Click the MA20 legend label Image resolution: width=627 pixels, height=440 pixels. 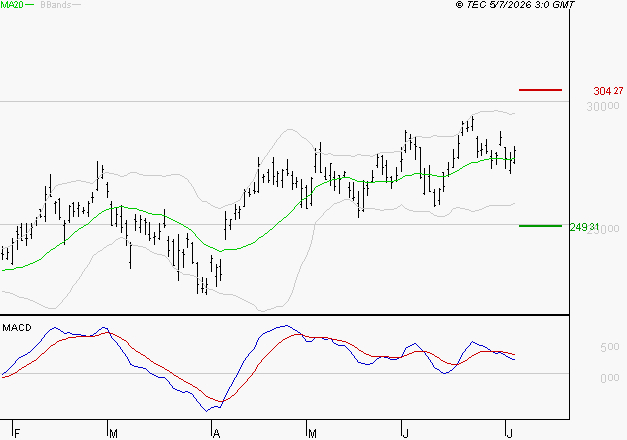tap(12, 5)
